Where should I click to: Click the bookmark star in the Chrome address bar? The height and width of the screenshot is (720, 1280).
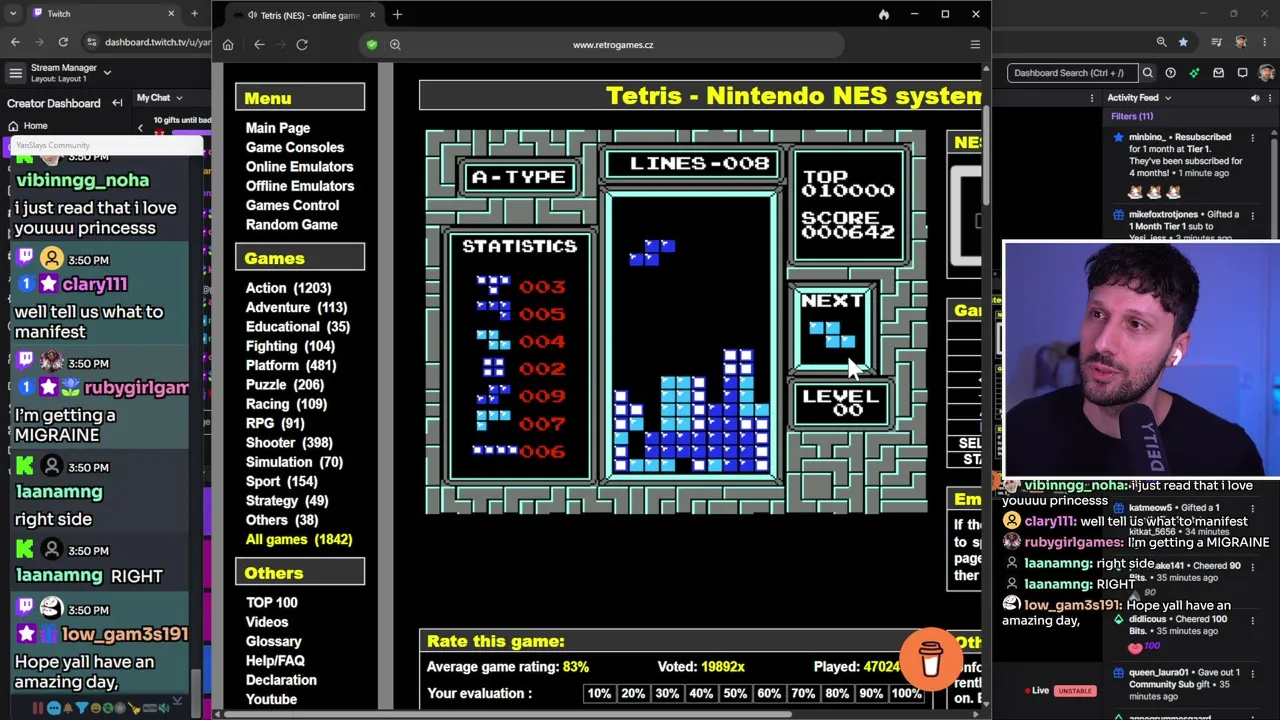pos(1183,42)
